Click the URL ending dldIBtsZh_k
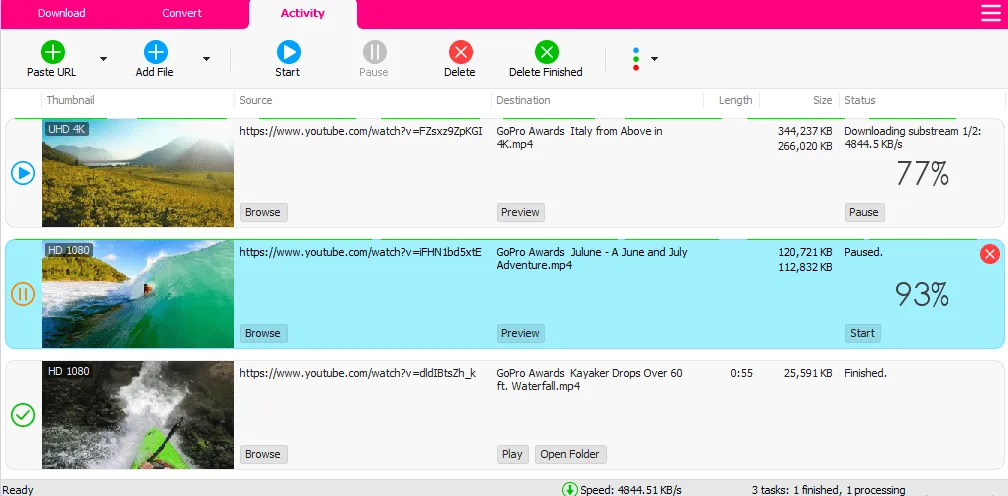 pos(357,373)
